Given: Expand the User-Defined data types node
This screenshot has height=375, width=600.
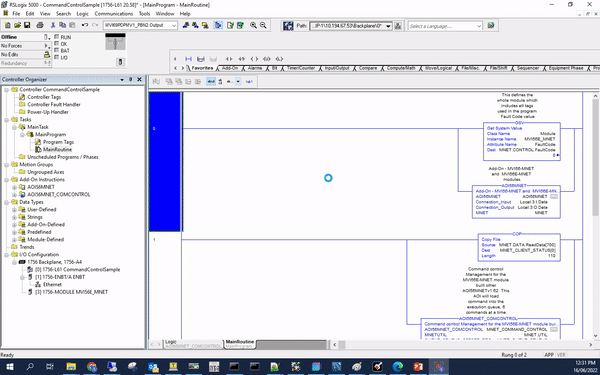Looking at the screenshot, I should click(14, 210).
